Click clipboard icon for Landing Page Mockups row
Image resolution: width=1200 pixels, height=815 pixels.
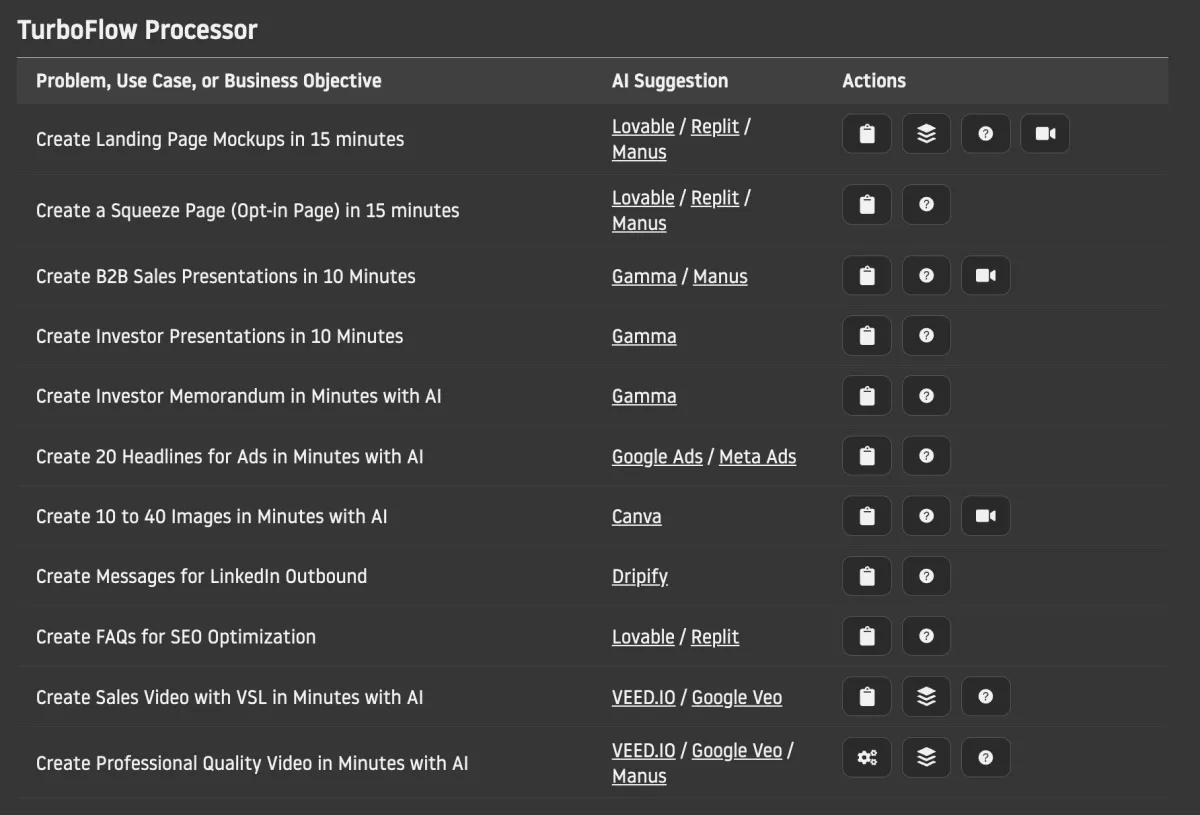pos(867,134)
